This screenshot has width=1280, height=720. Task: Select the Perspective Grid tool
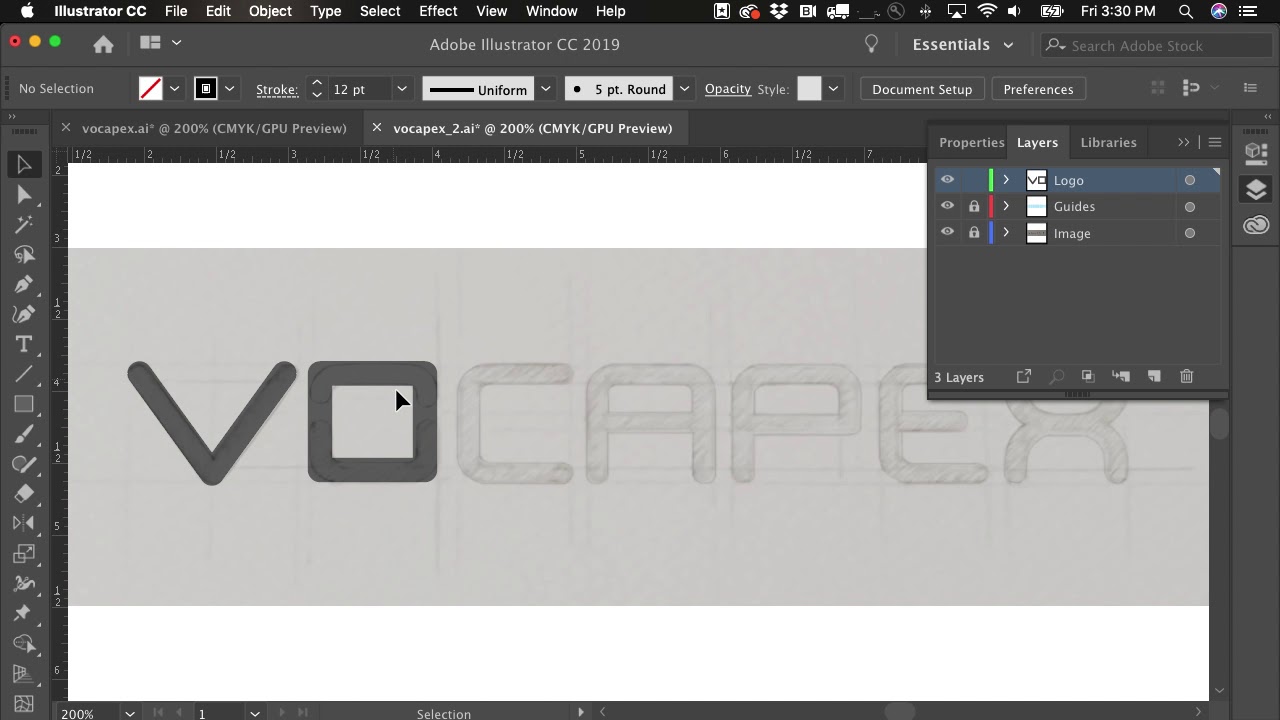pyautogui.click(x=24, y=673)
